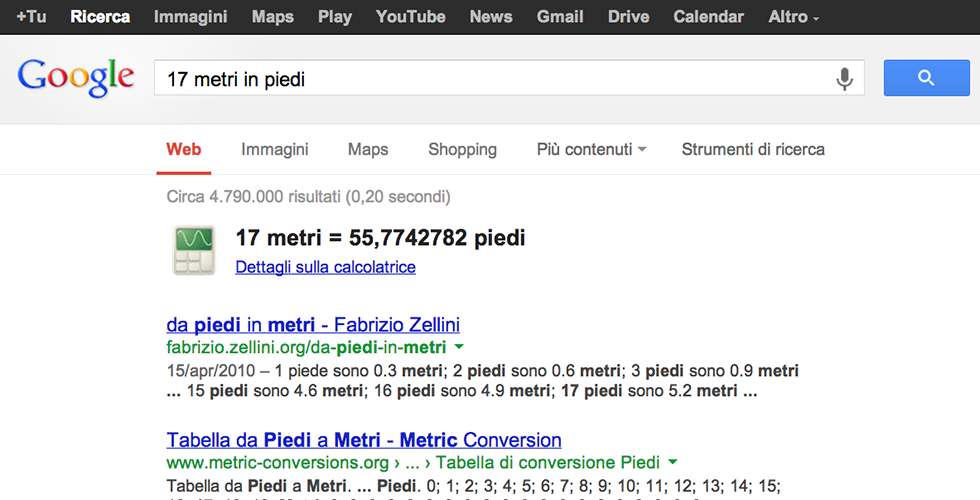The height and width of the screenshot is (500, 980).
Task: Go to Drive in the top bar
Action: 628,17
